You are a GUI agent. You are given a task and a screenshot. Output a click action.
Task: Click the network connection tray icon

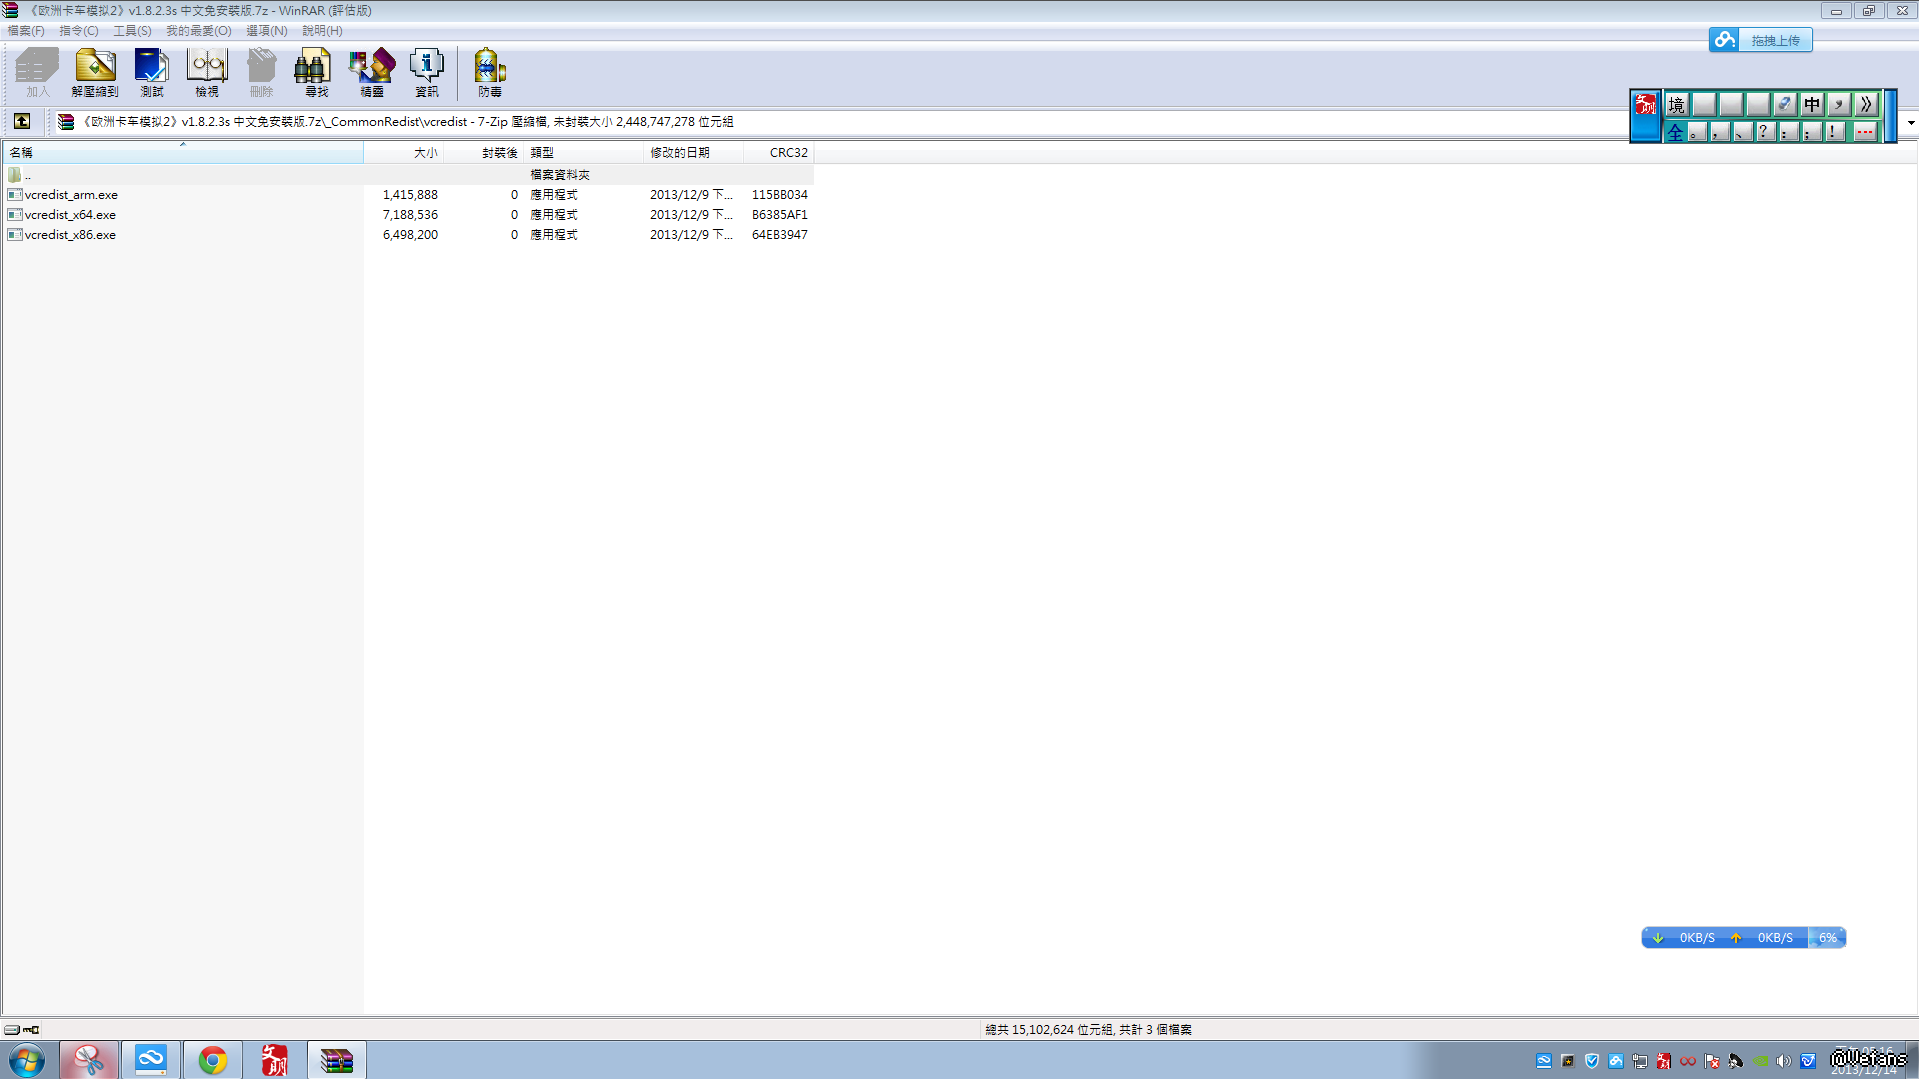tap(1640, 1061)
